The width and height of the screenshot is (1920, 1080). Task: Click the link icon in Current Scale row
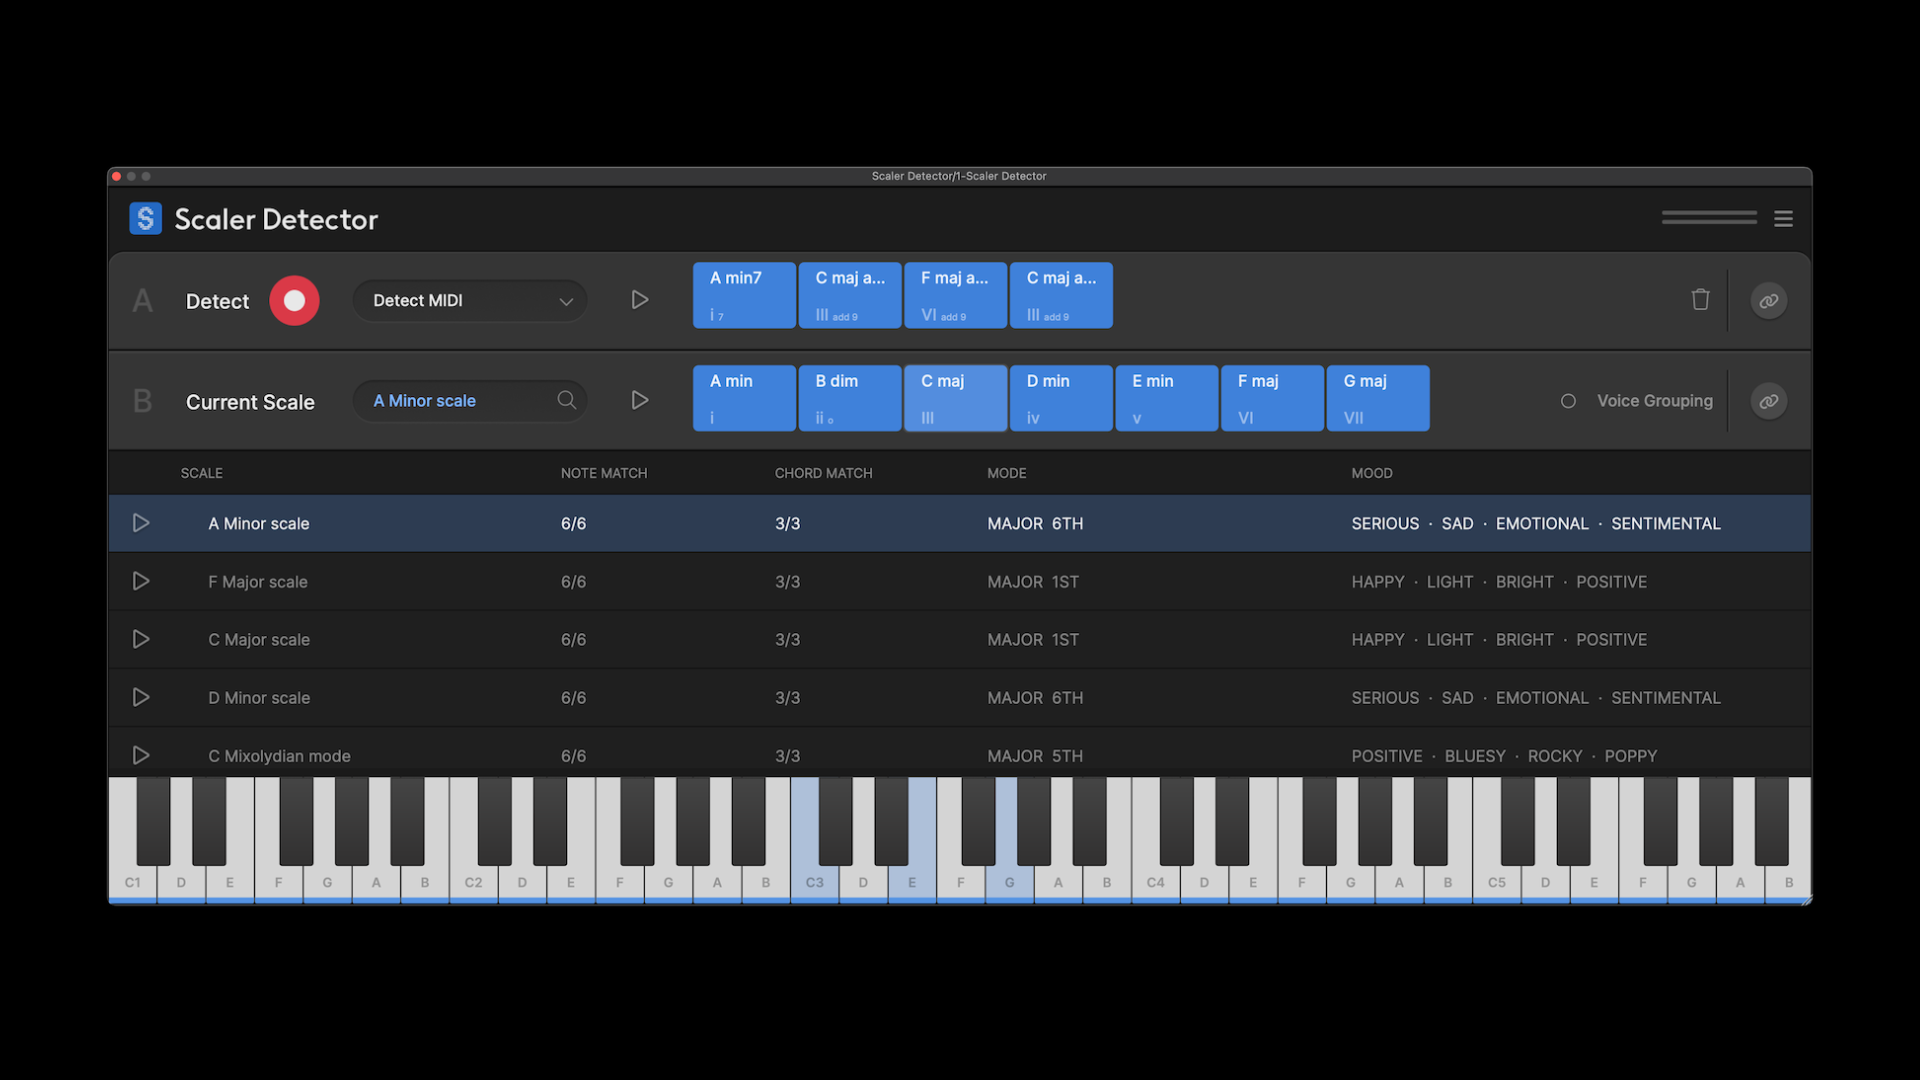[x=1769, y=401]
